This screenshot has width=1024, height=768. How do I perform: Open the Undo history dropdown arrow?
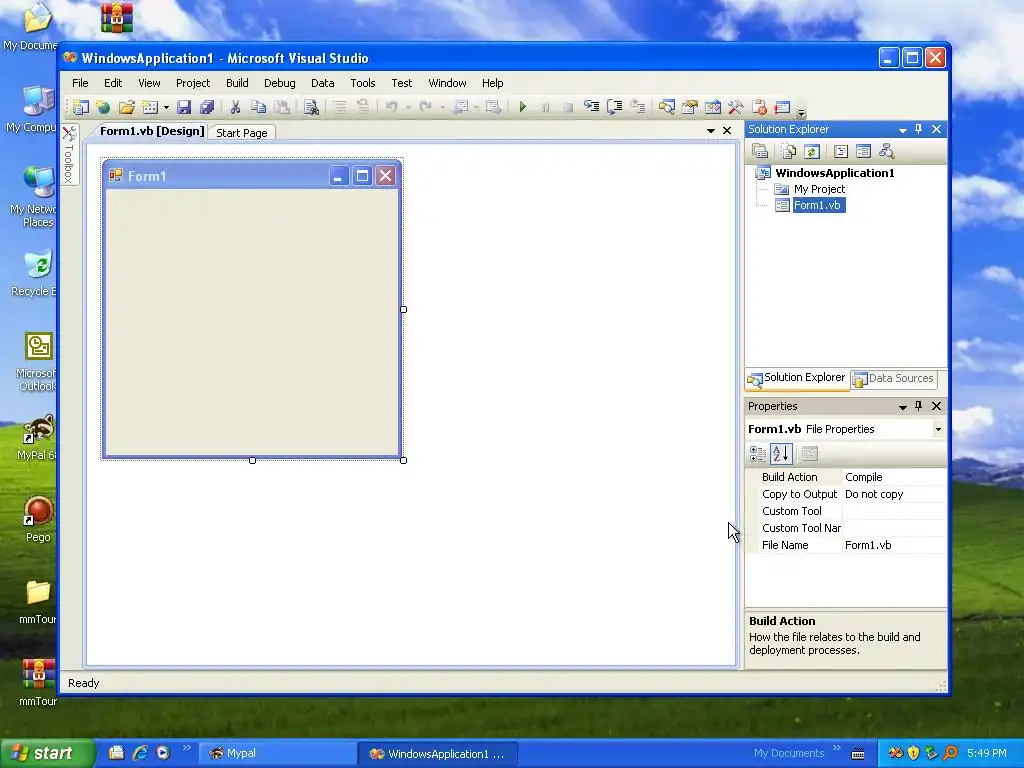point(408,107)
